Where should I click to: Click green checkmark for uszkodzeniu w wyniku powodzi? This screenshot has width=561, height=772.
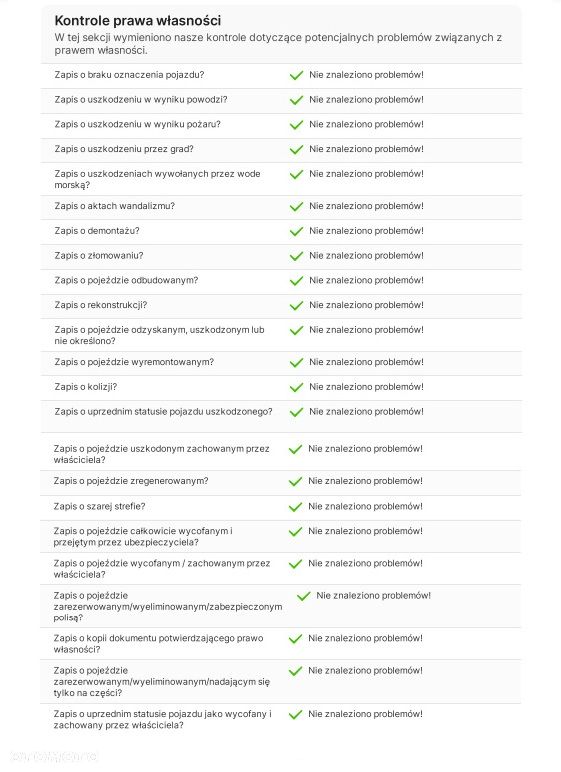click(296, 100)
